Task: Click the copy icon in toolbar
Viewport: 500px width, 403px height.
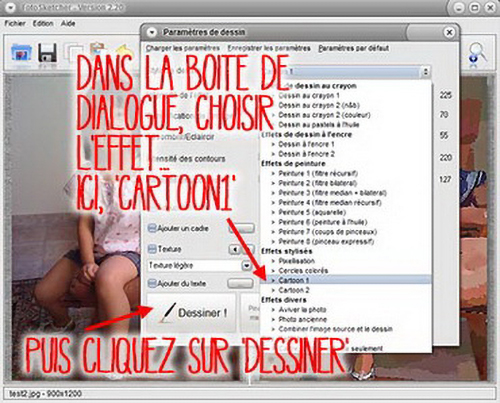Action: (x=73, y=53)
